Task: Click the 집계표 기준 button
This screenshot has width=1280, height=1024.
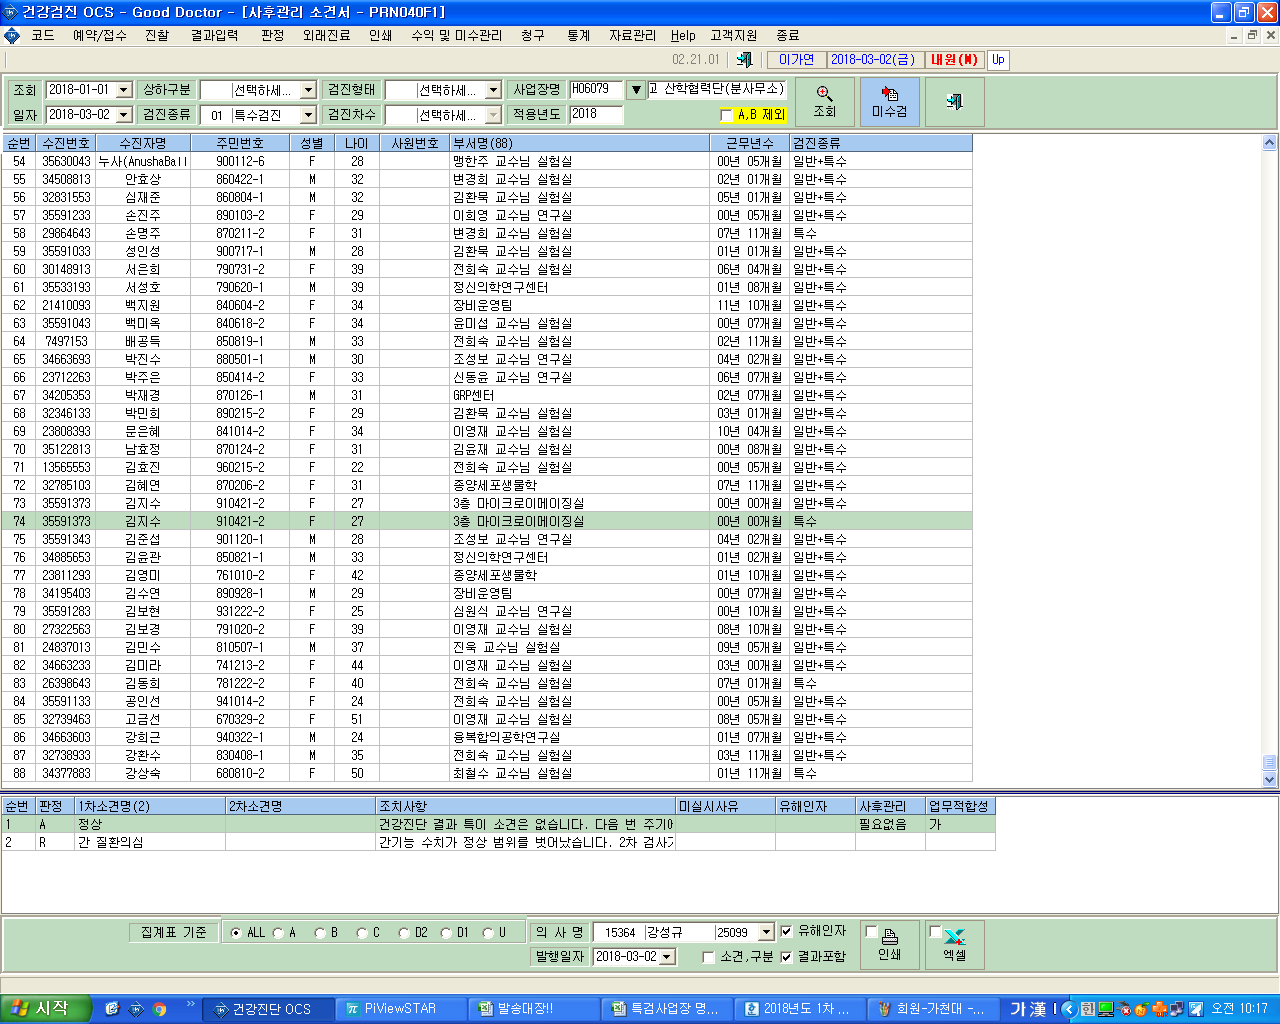Action: pyautogui.click(x=173, y=932)
